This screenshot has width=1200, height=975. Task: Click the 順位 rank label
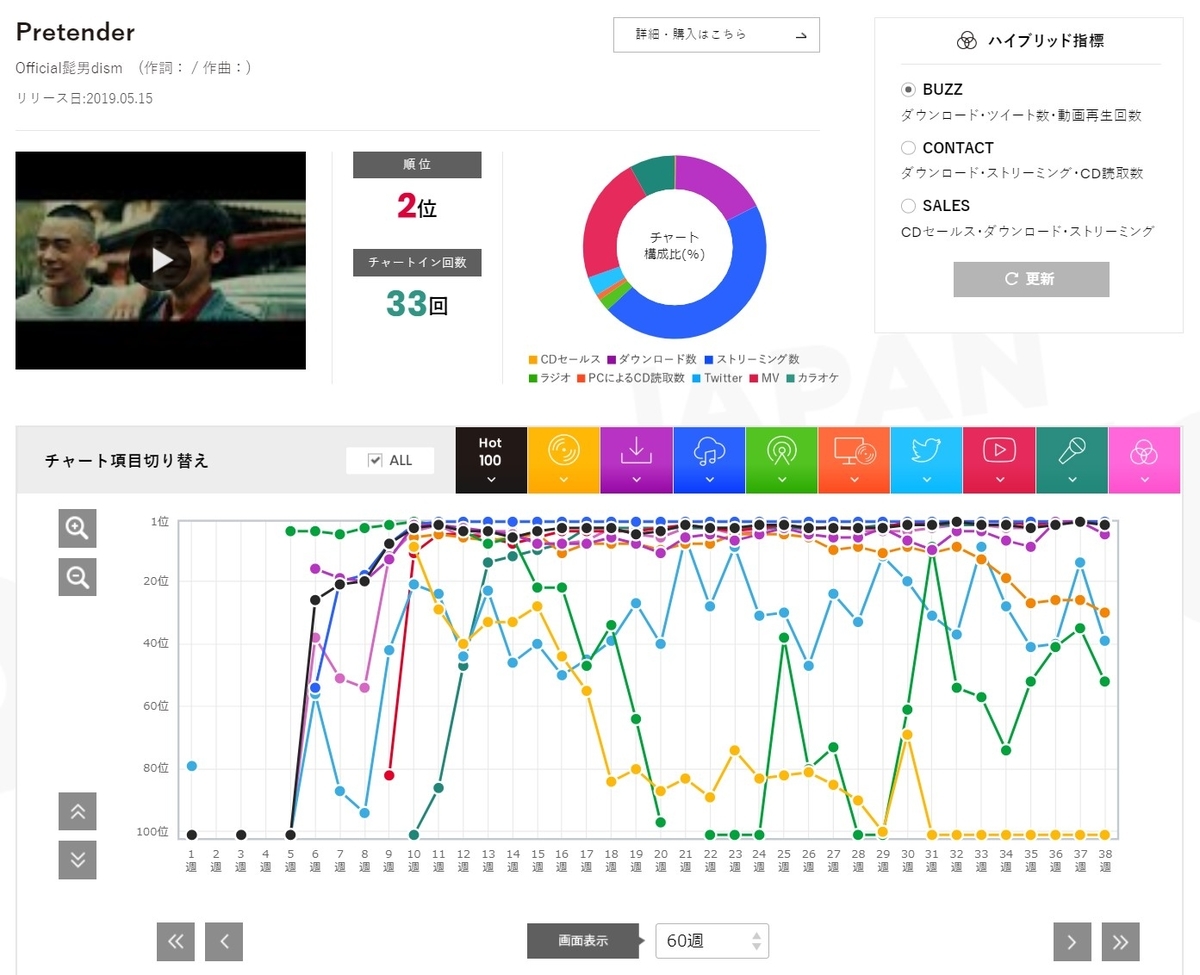click(x=417, y=165)
